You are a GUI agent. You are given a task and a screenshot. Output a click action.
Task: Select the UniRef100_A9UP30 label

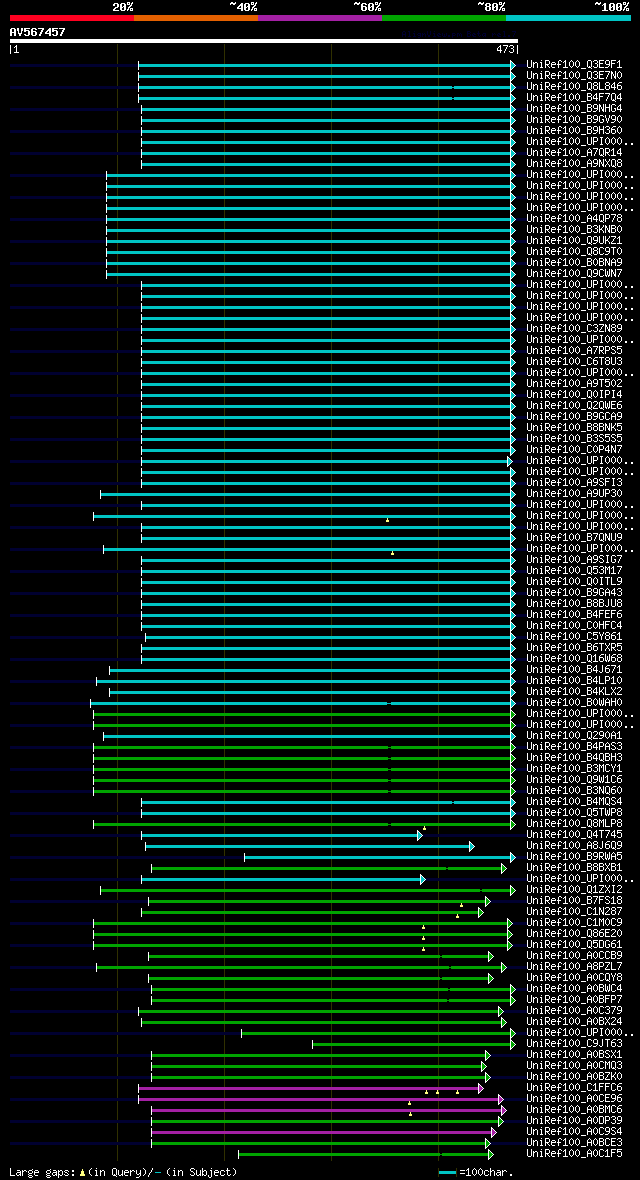[574, 494]
